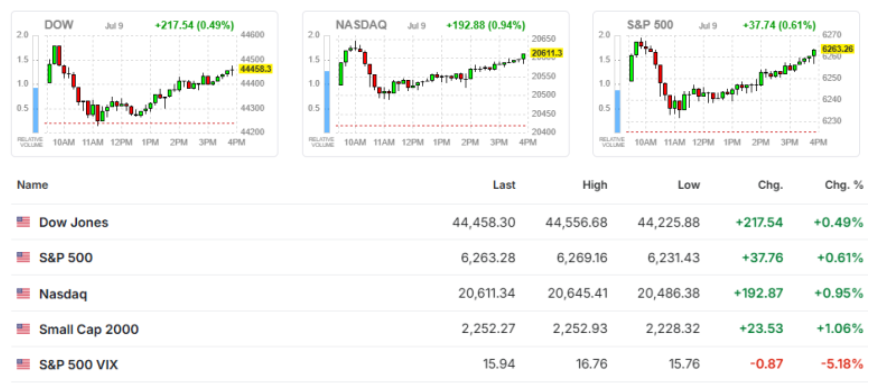Click S&P 500 last value 6,263.28
Screen dimensions: 872x388
pyautogui.click(x=489, y=258)
